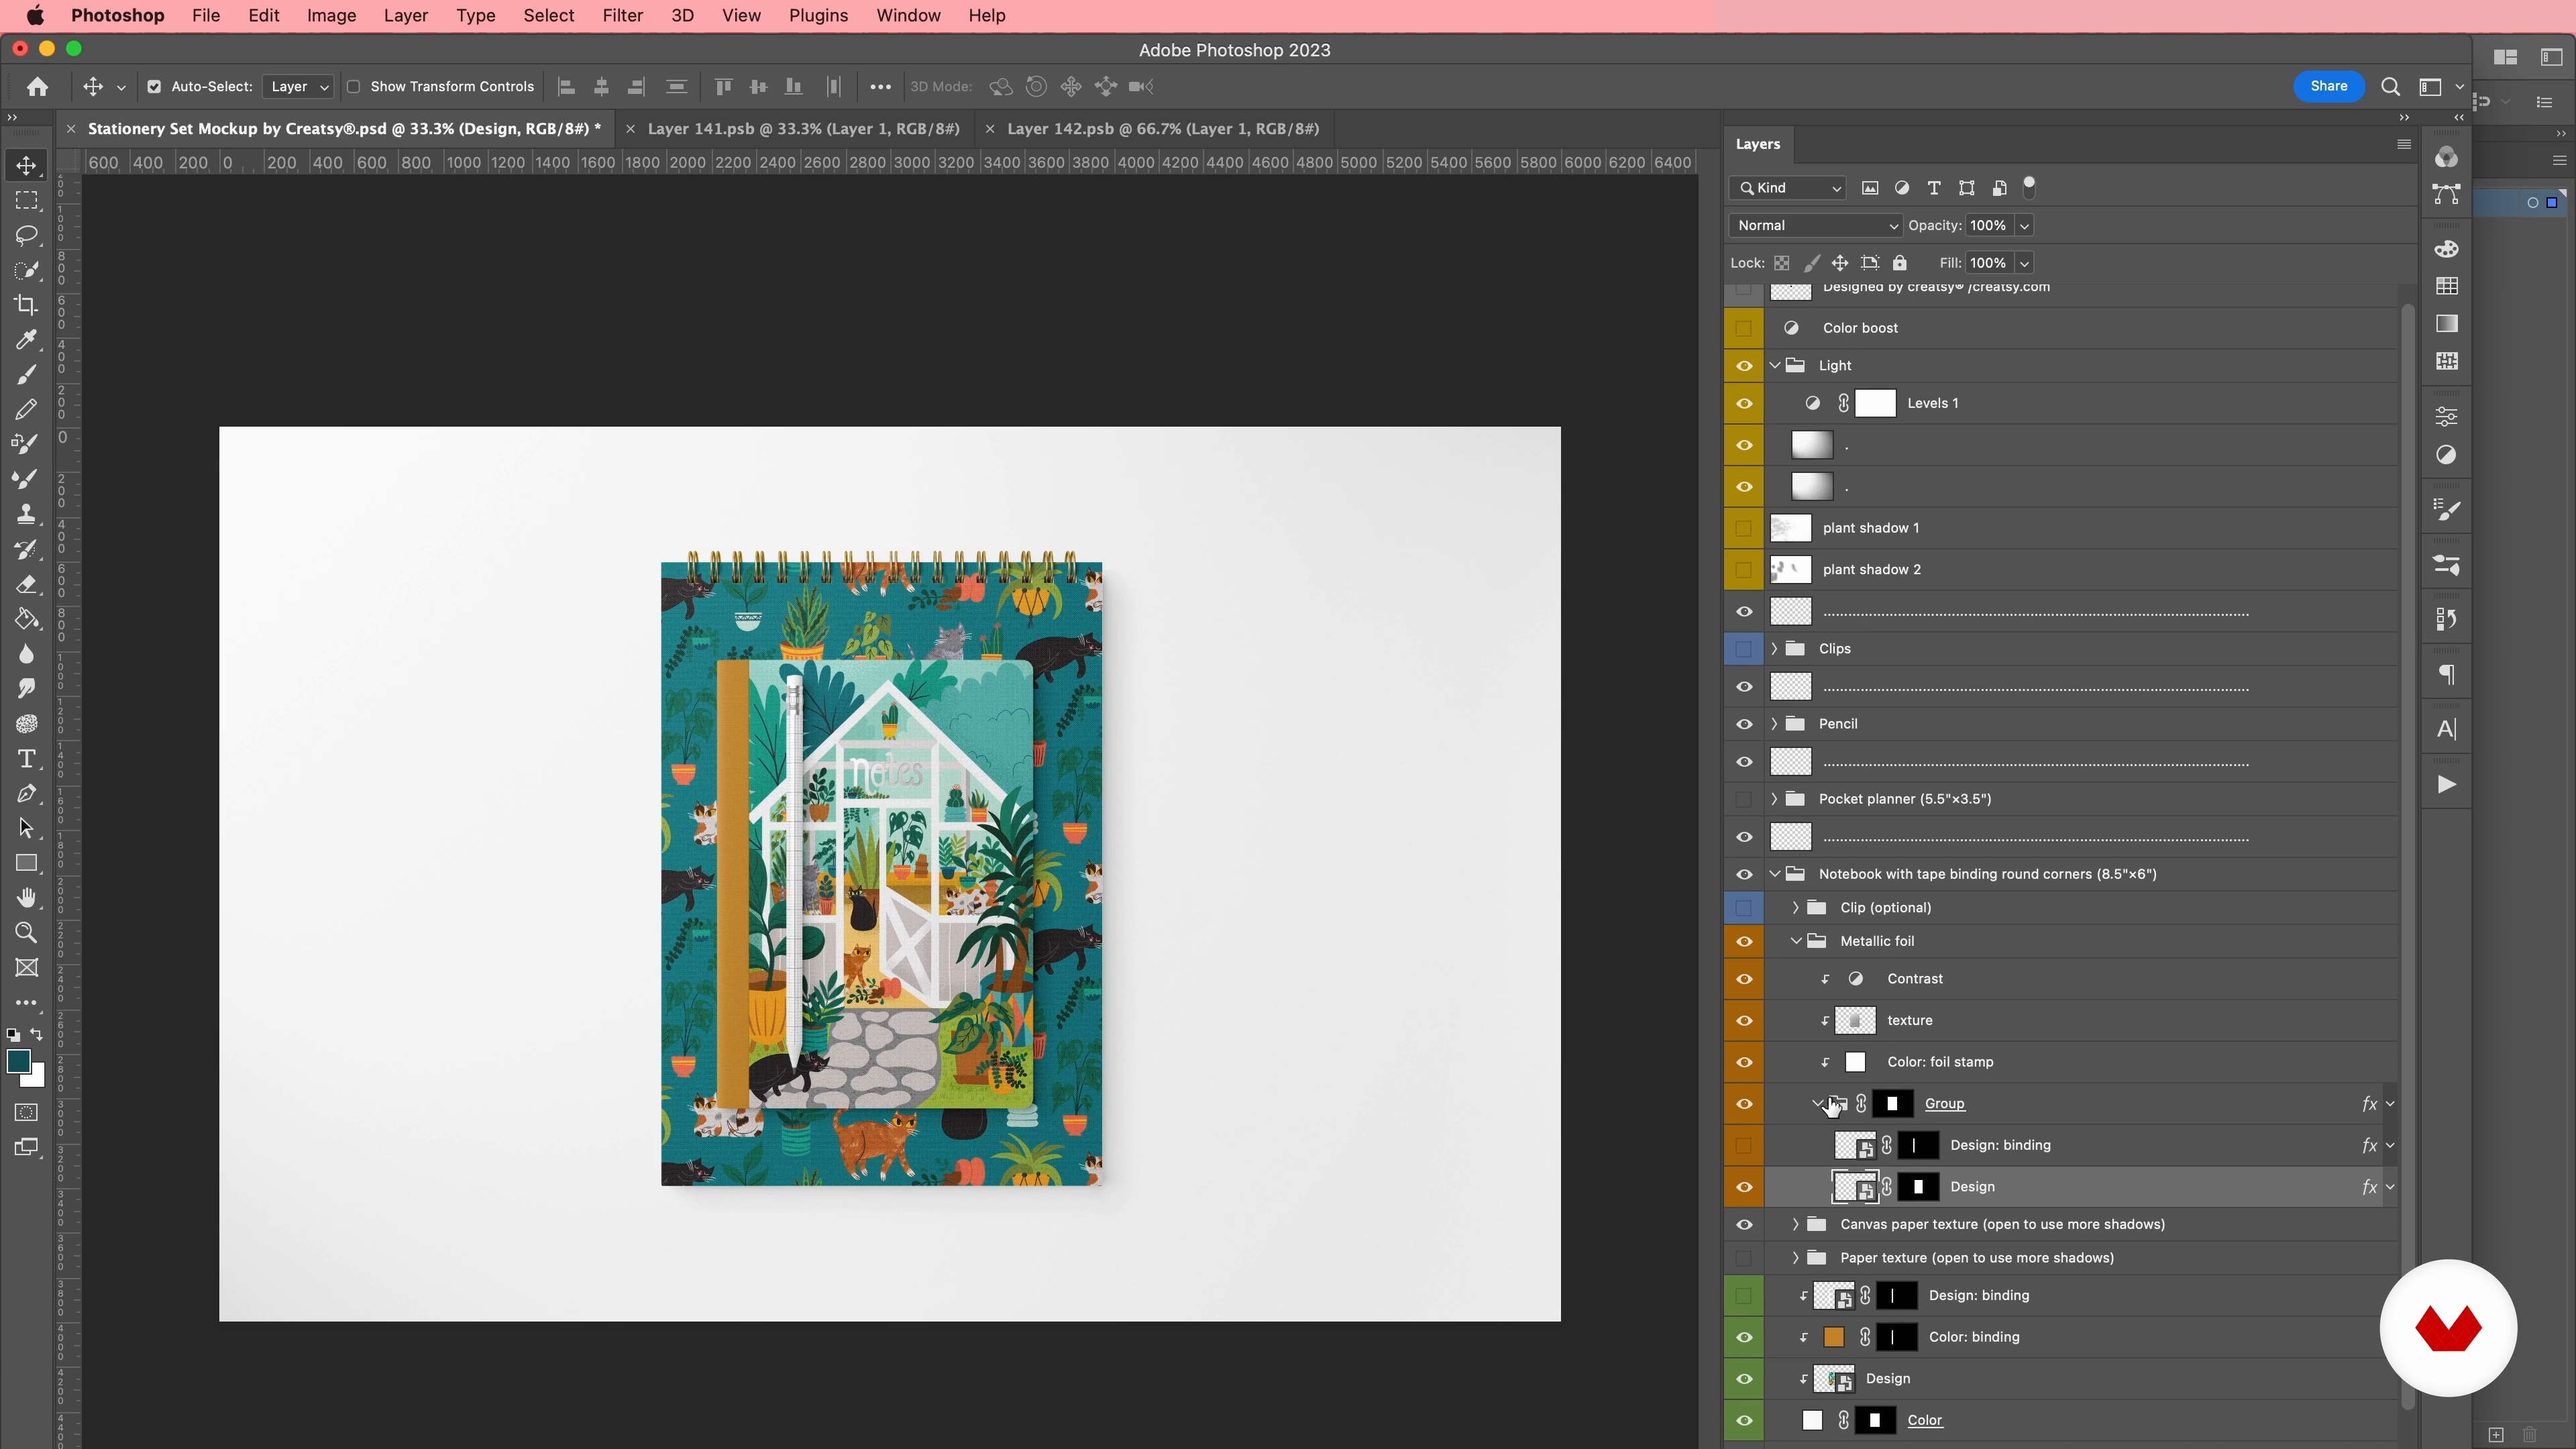Filter layers by adjustment layers
This screenshot has height=1449, width=2576.
coord(1902,188)
